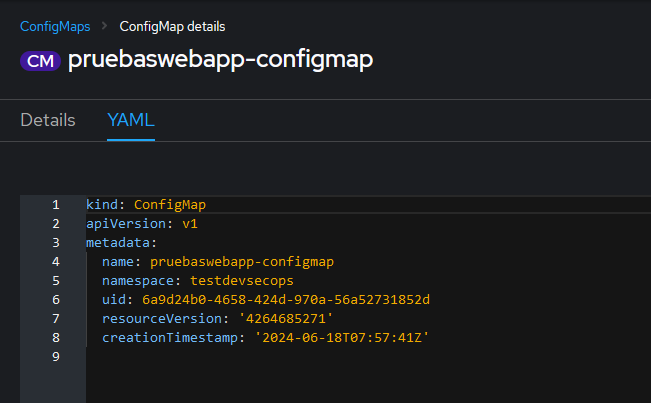
Task: Select the YAML tab
Action: click(x=131, y=120)
